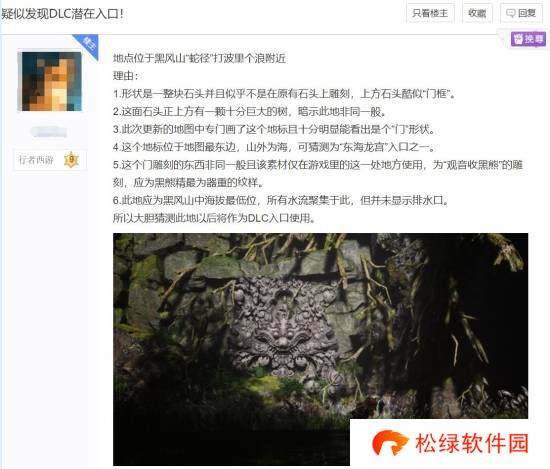Click the speech bubble icon inside 回复
Screen dimensions: 550x469
tap(510, 13)
